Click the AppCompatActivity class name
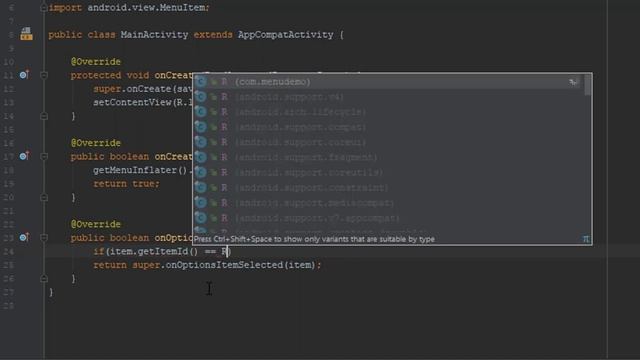The image size is (640, 360). (286, 35)
